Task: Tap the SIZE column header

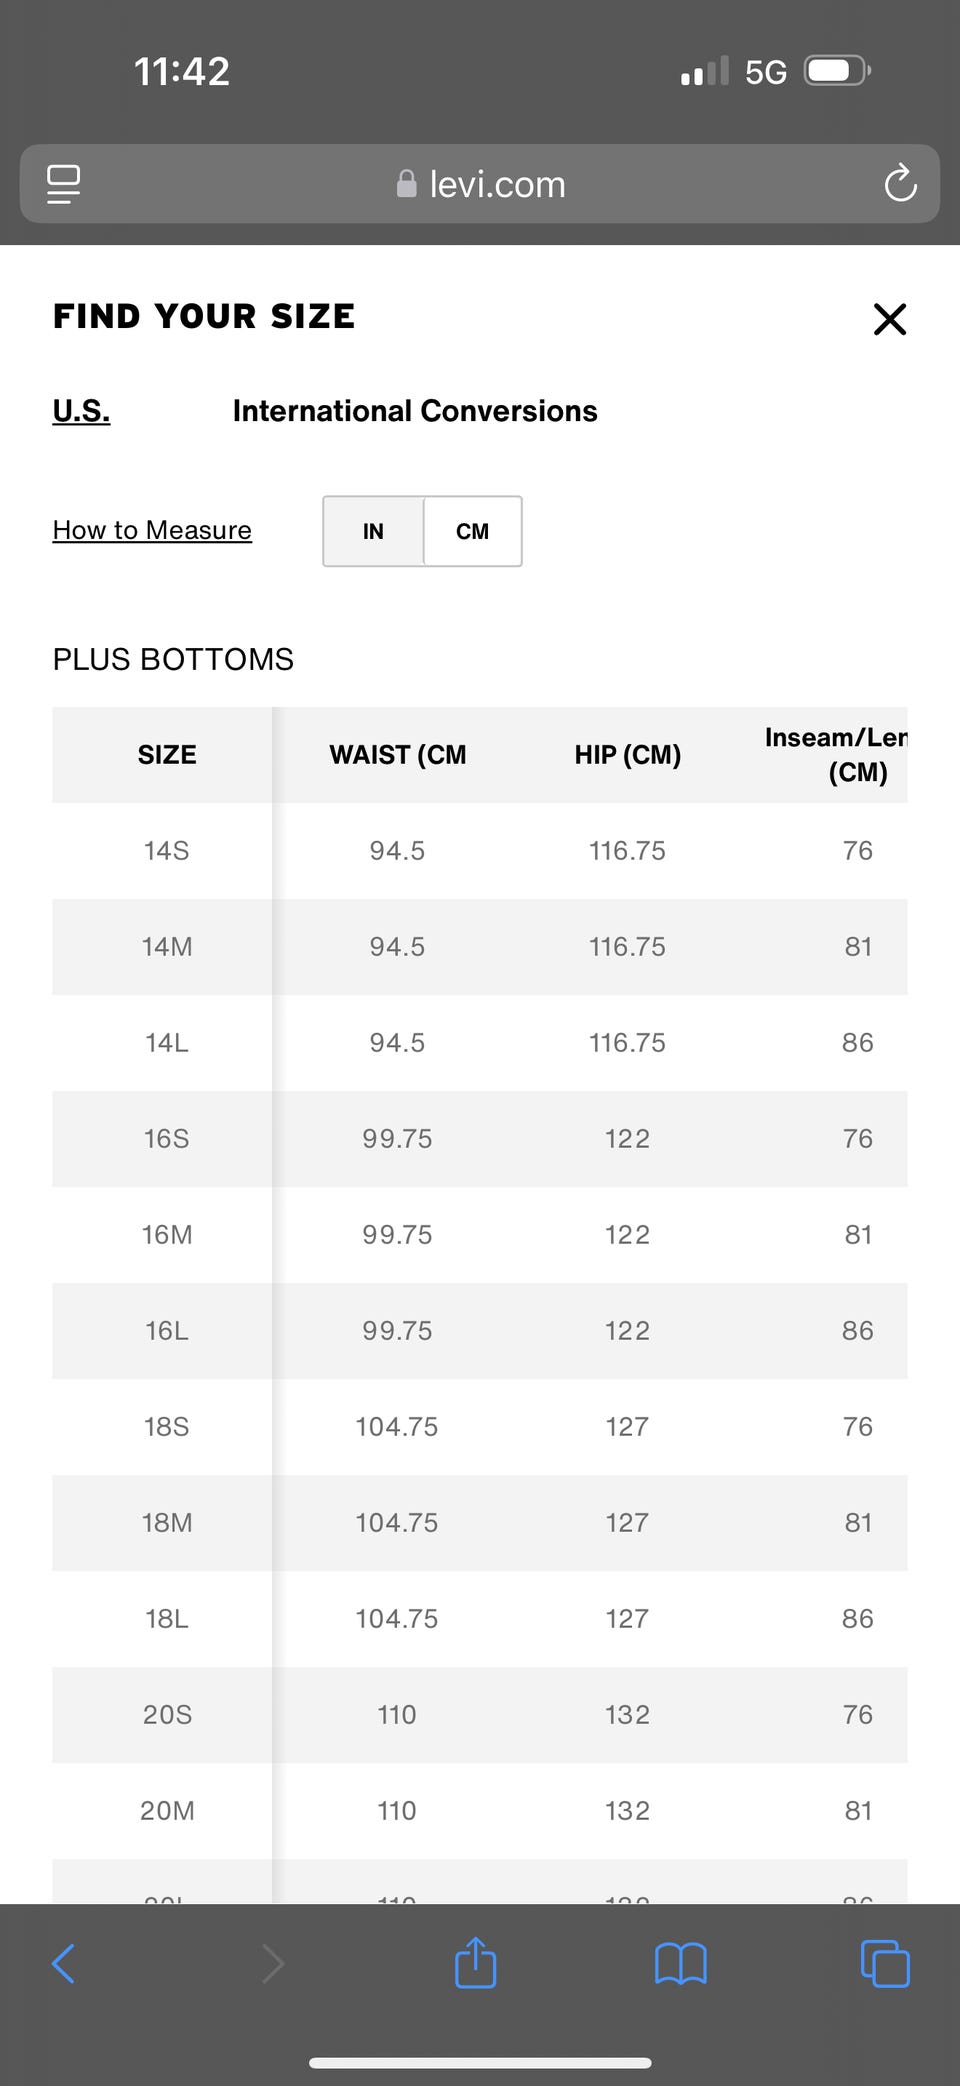Action: [x=166, y=755]
